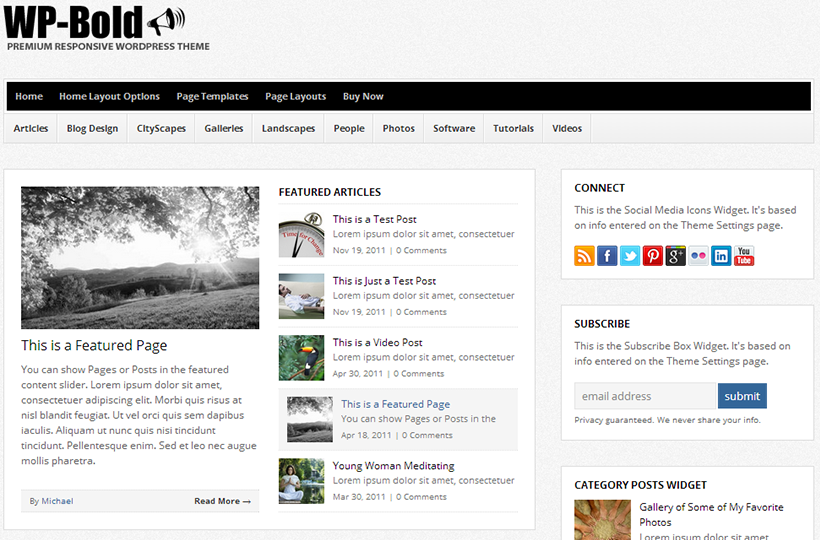Open the Pinterest icon
This screenshot has height=540, width=820.
653,256
